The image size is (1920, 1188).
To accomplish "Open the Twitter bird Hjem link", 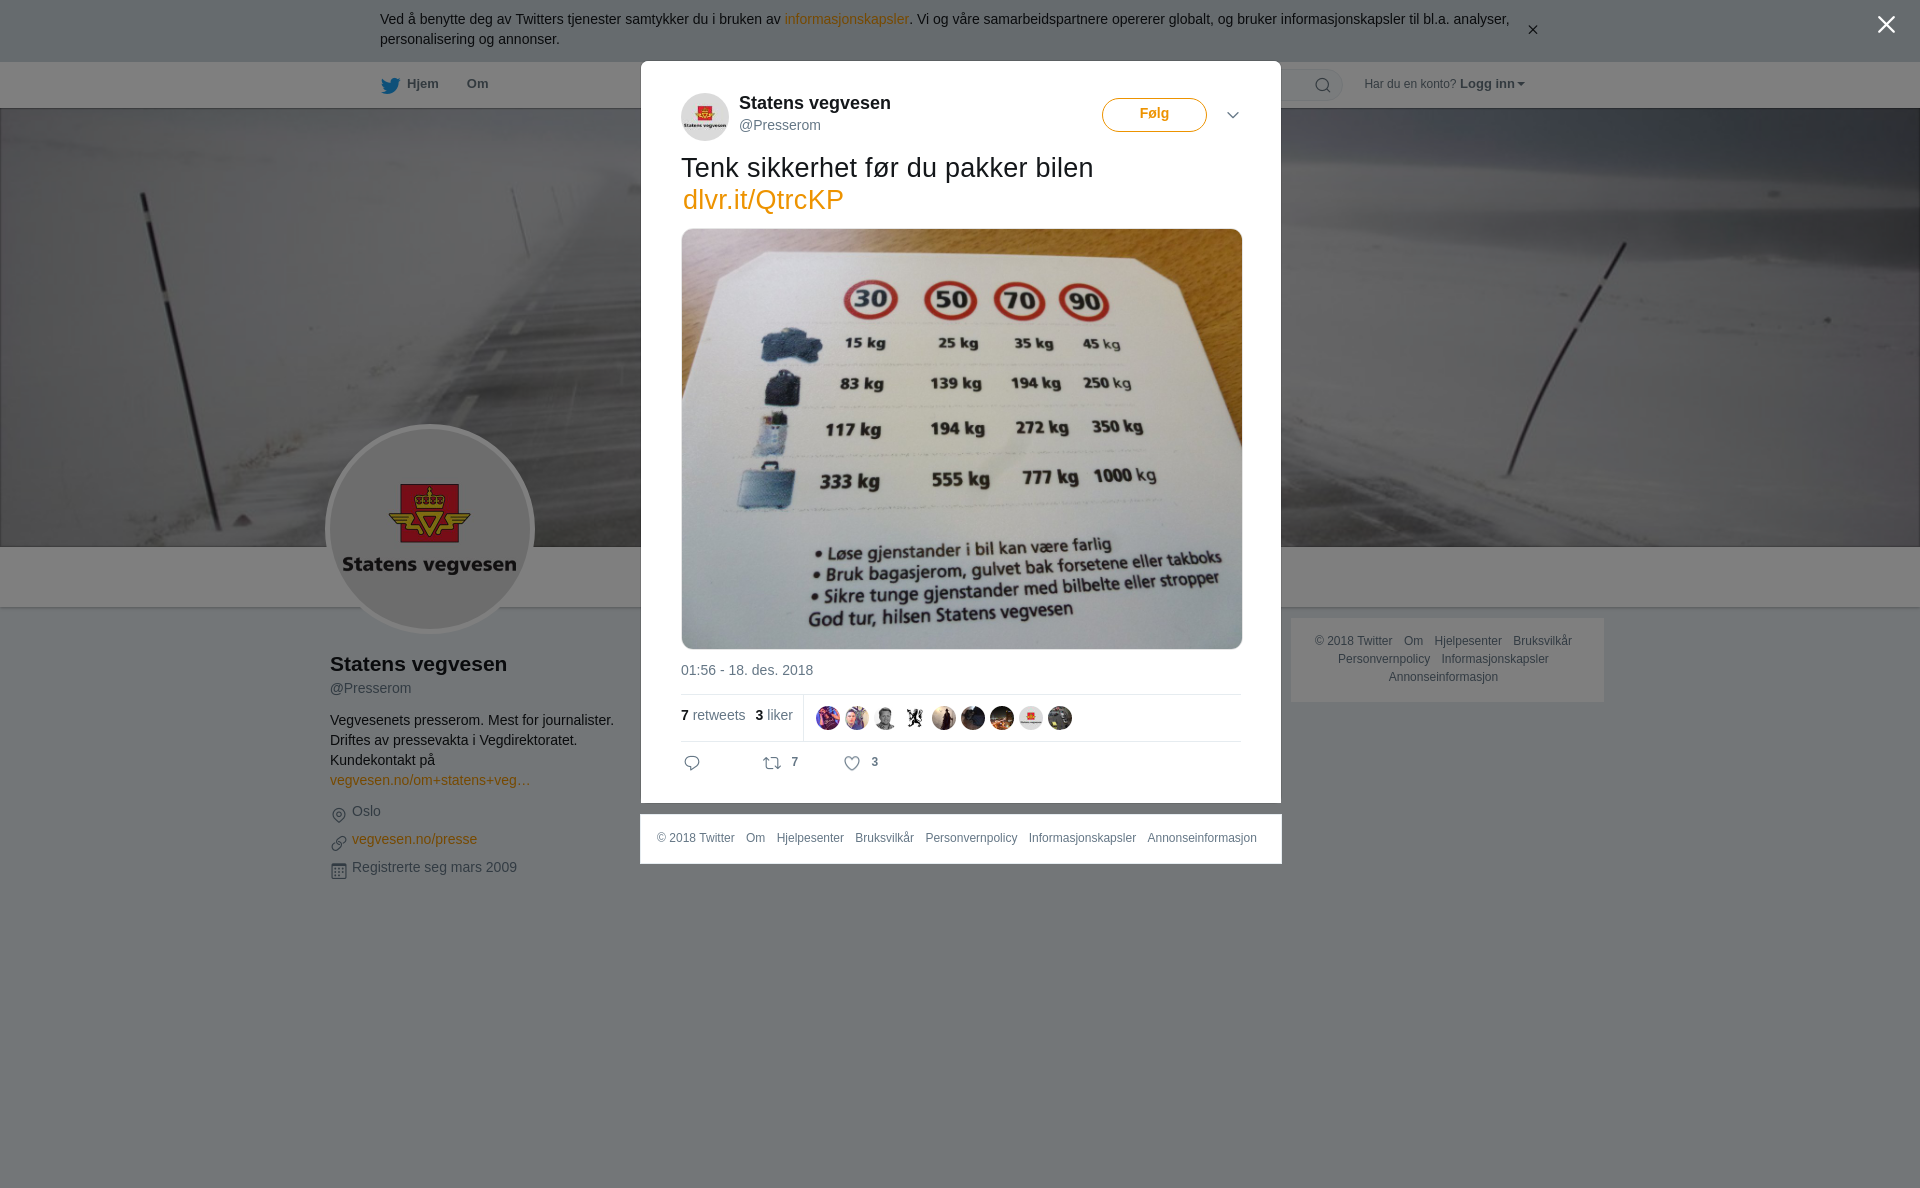I will [410, 85].
